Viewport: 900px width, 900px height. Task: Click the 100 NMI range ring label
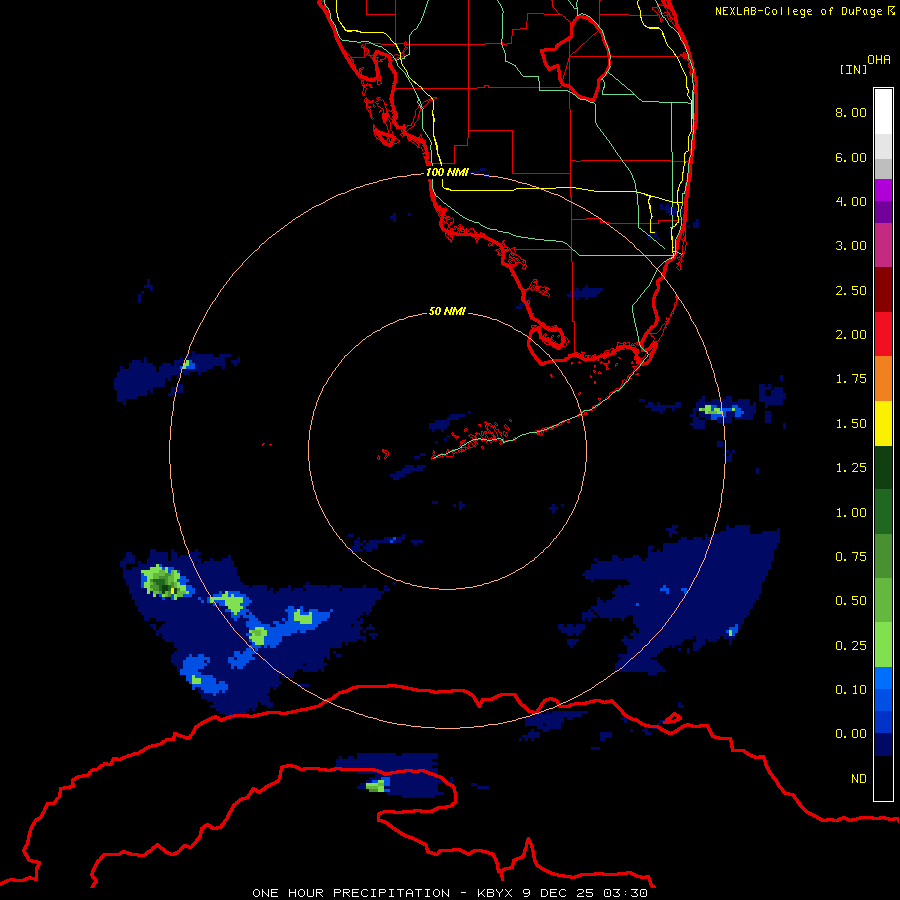[447, 172]
